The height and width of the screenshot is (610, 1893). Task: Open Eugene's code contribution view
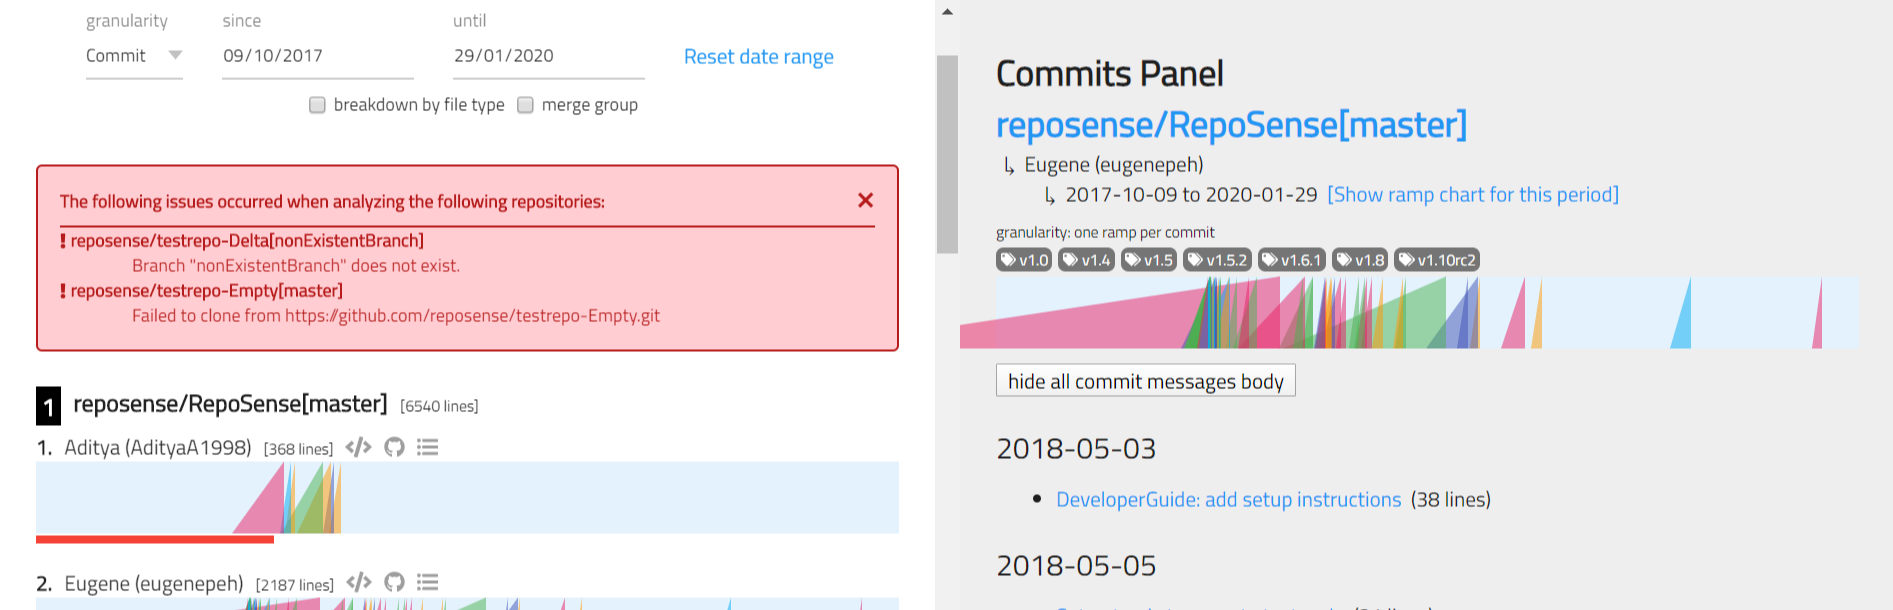pos(358,581)
